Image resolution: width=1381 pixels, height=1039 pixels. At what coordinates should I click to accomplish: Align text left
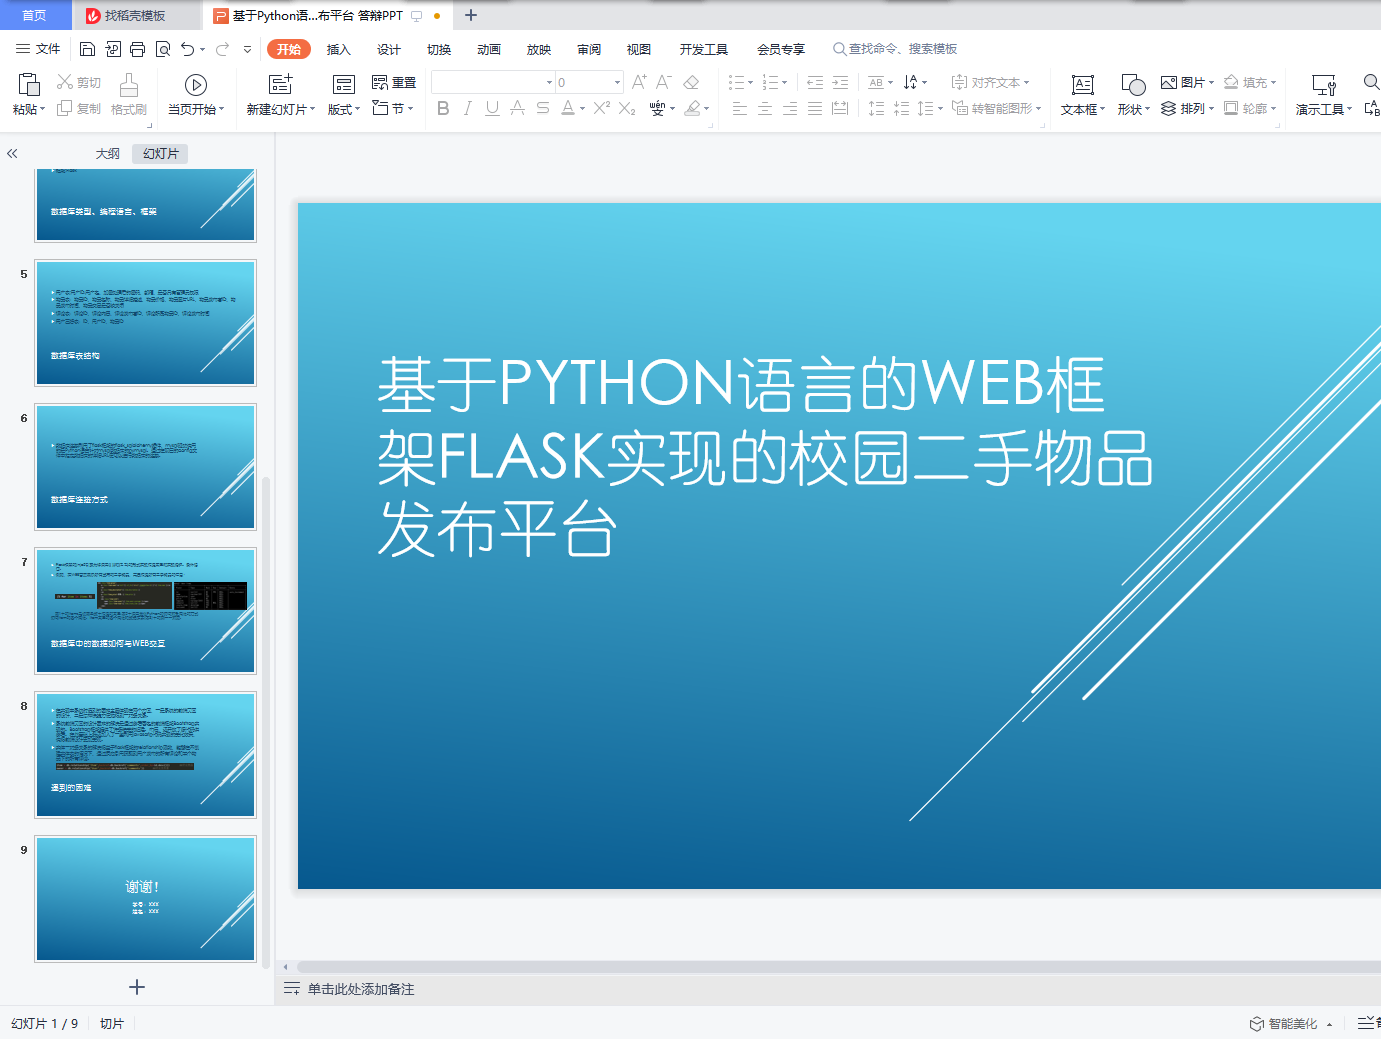click(740, 109)
